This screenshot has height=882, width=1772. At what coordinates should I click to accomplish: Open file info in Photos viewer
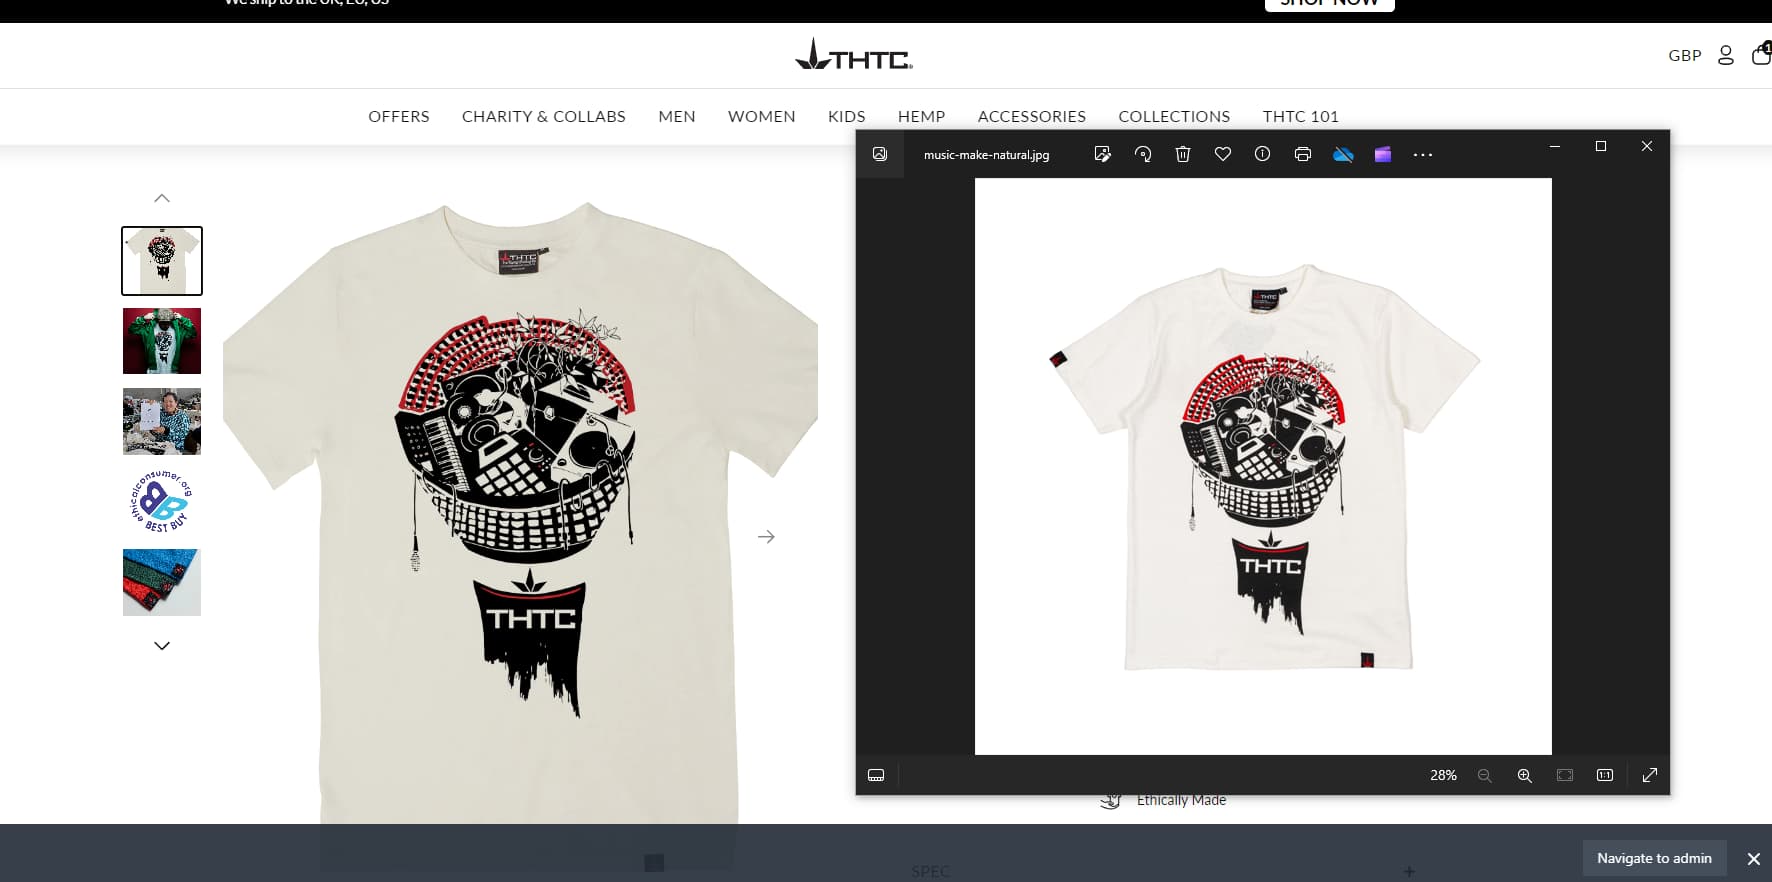tap(1263, 154)
